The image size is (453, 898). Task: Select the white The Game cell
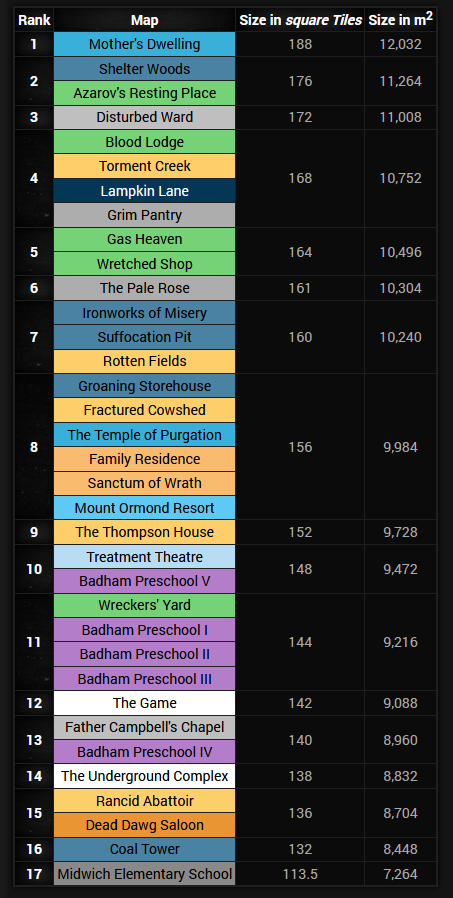[x=144, y=703]
